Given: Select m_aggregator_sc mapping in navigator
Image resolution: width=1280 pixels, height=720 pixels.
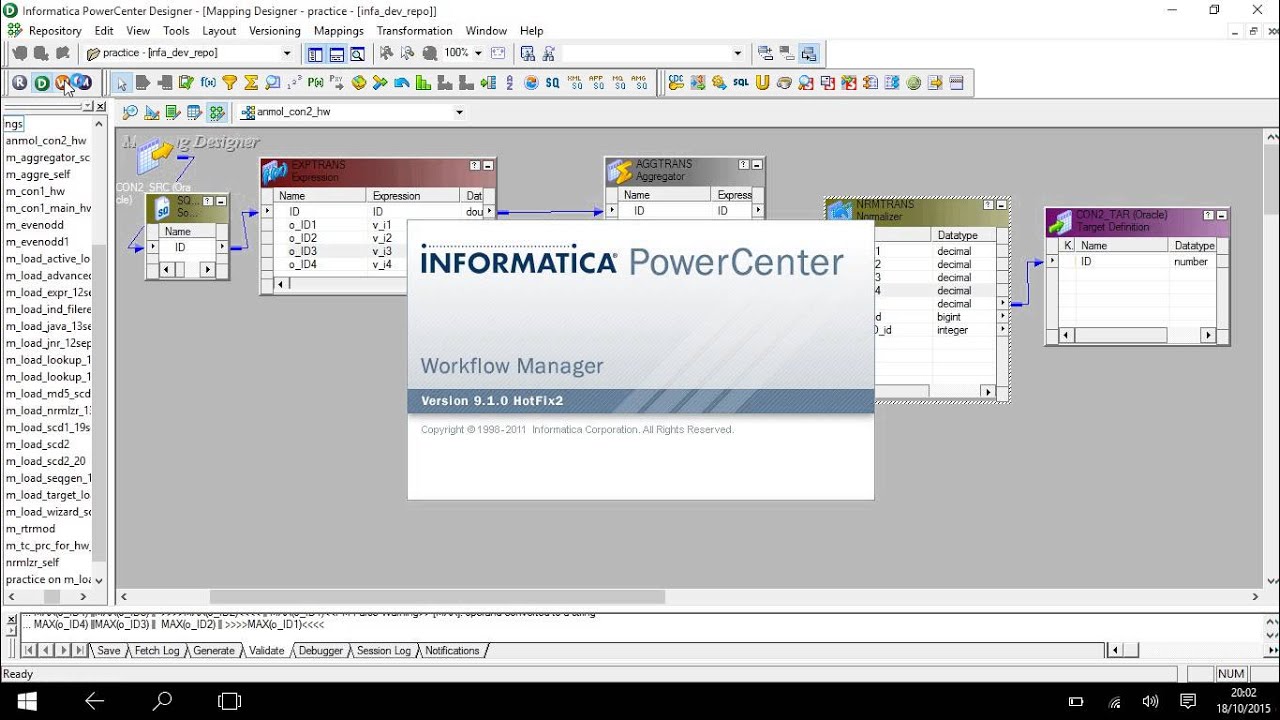Looking at the screenshot, I should (48, 157).
